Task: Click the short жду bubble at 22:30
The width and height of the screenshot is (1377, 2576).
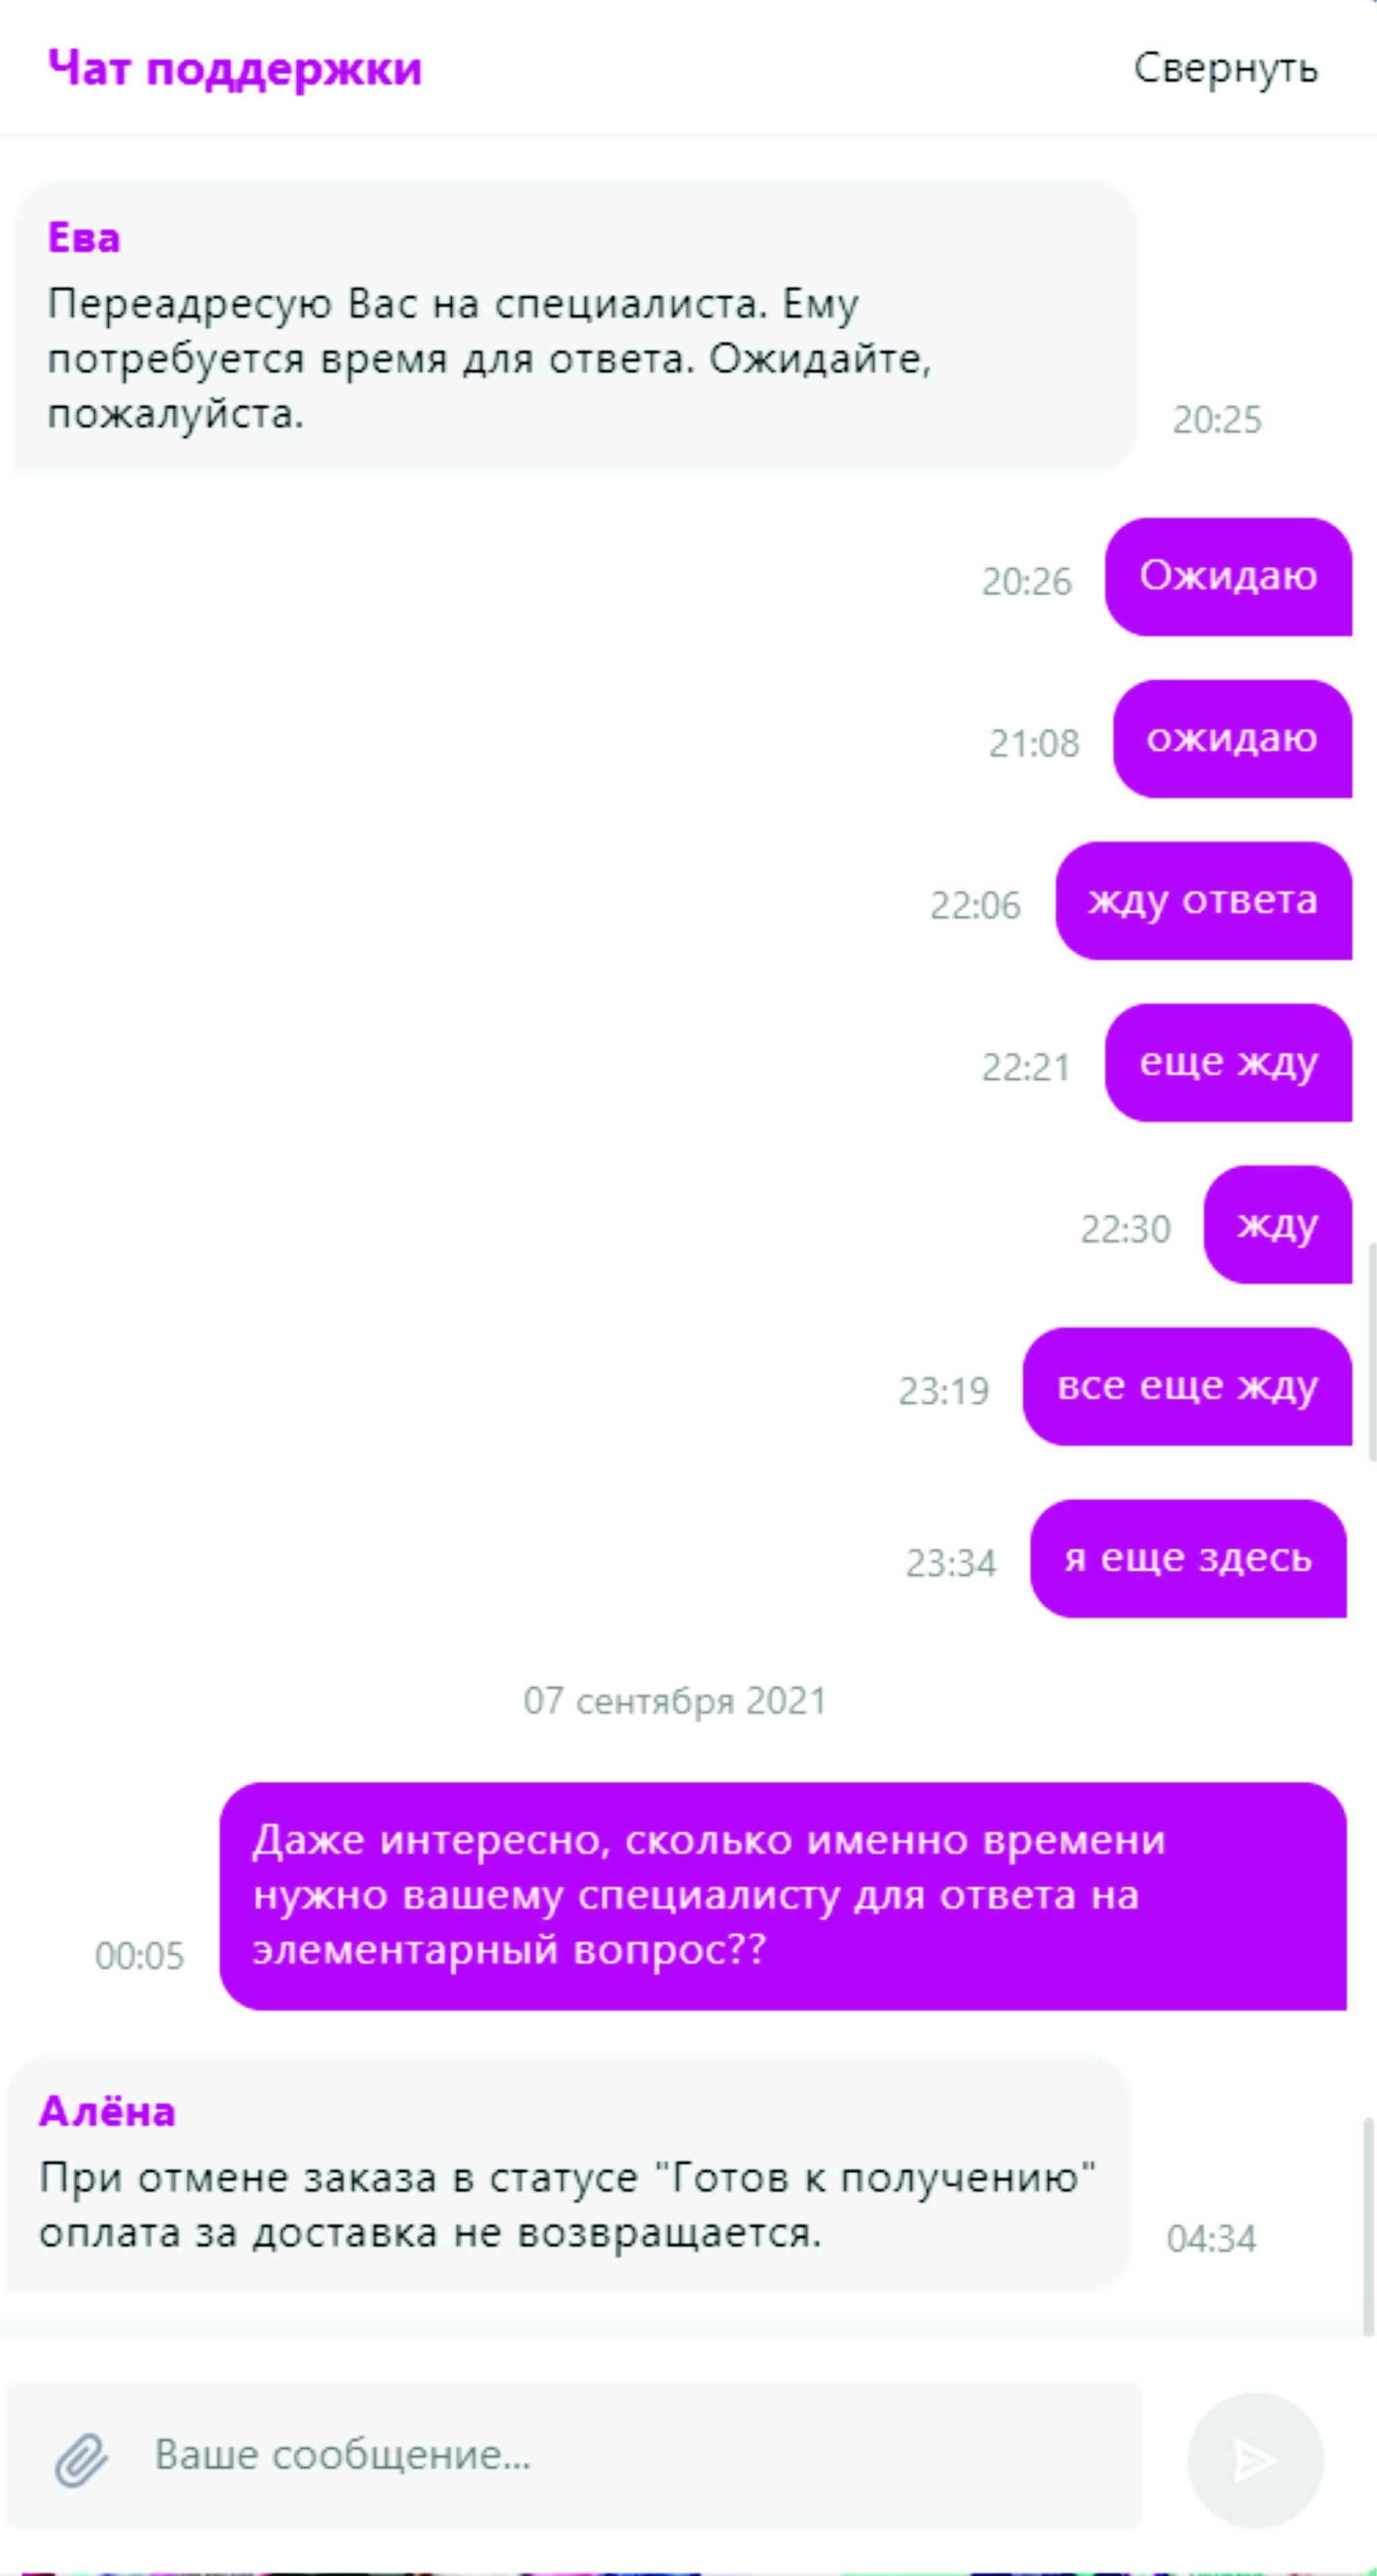Action: [1278, 1225]
